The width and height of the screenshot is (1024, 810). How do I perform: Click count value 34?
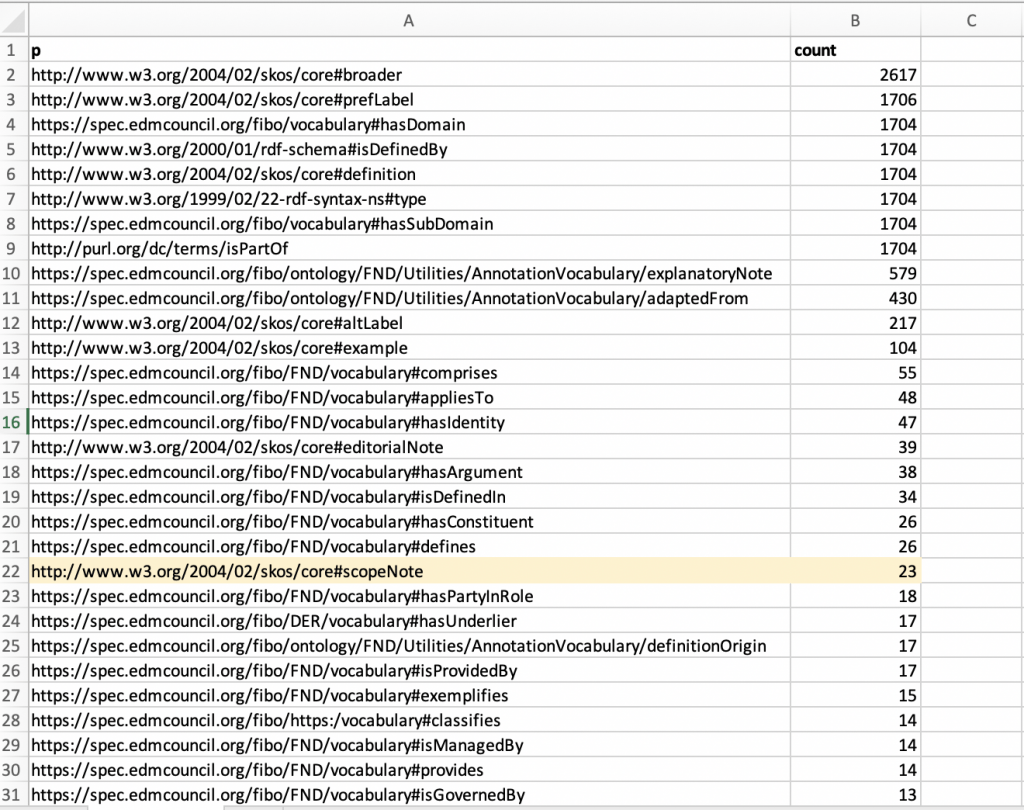click(856, 497)
